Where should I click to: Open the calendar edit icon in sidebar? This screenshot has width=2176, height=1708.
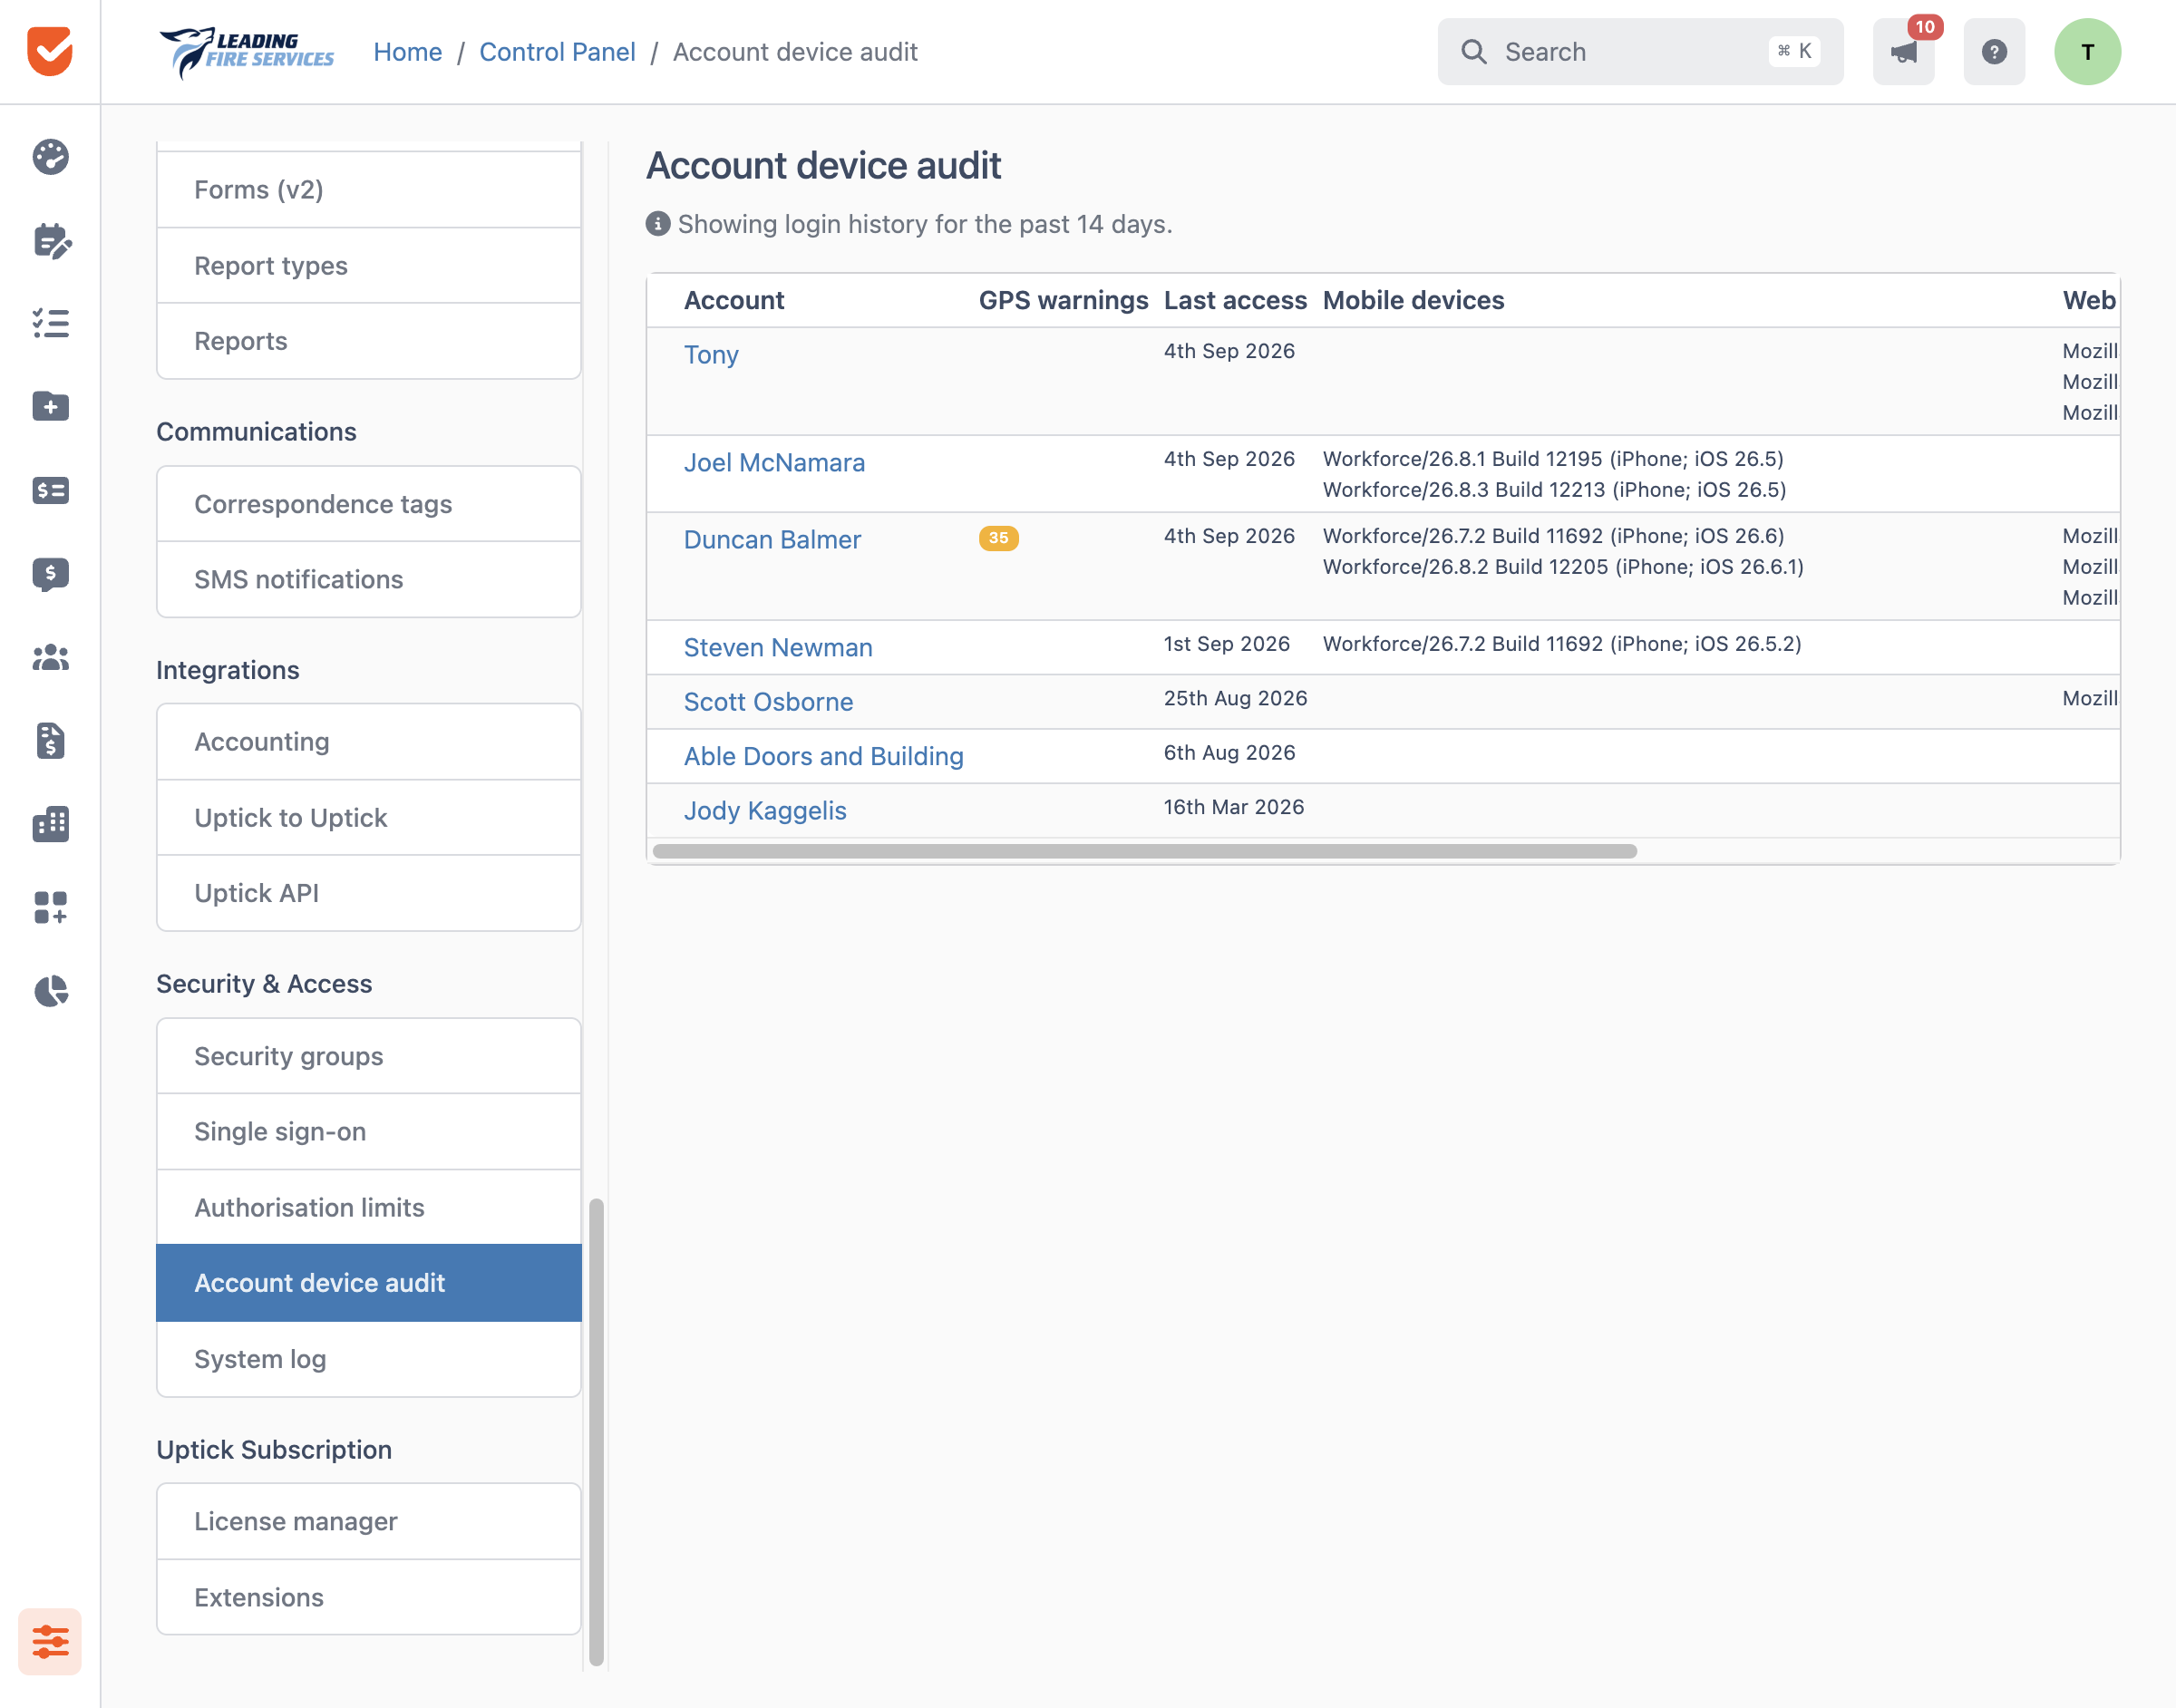[x=50, y=241]
